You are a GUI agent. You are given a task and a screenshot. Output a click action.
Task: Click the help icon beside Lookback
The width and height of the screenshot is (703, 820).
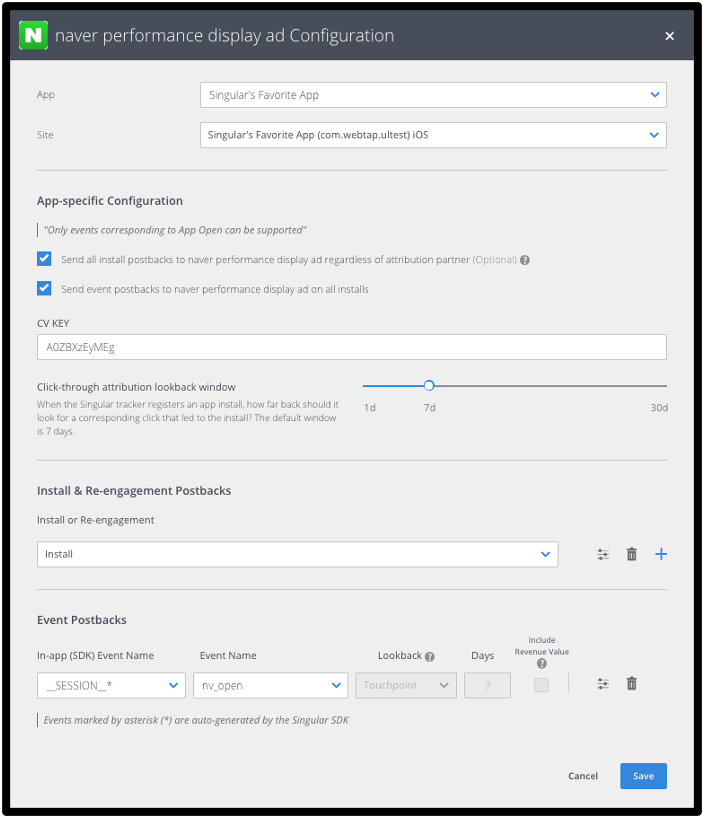click(x=429, y=657)
